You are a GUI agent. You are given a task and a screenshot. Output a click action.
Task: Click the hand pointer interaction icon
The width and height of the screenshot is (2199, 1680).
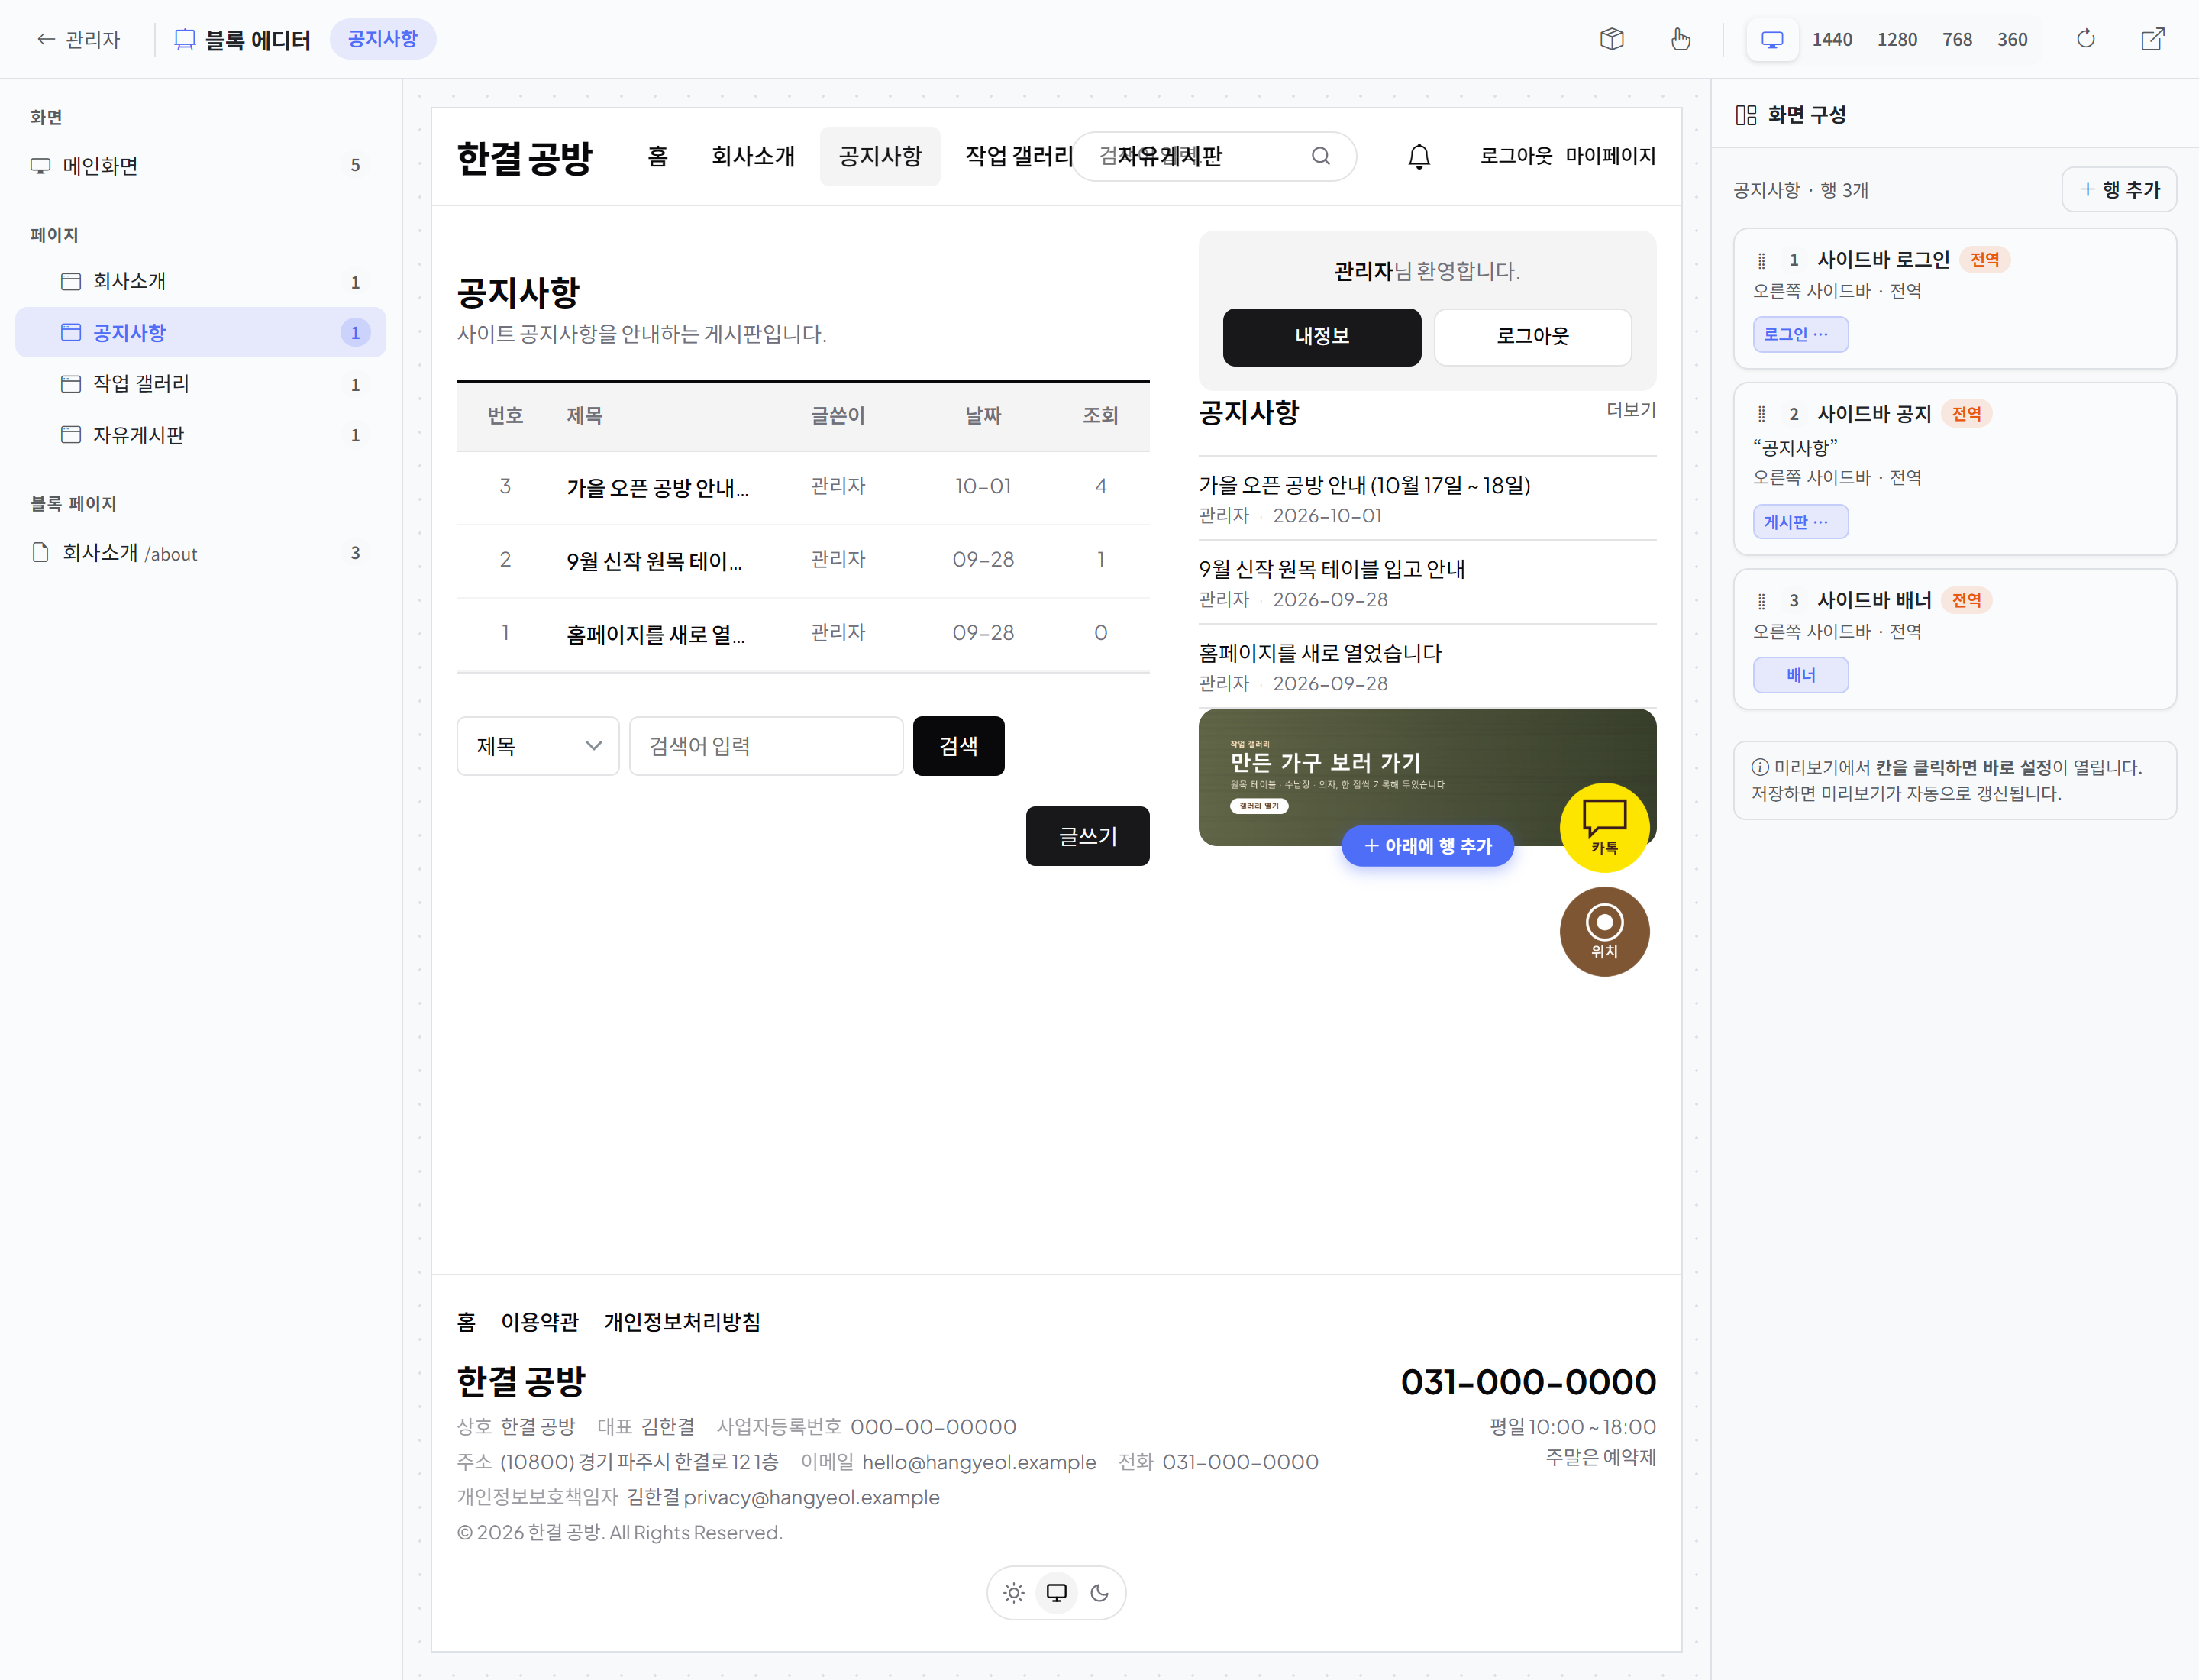[x=1680, y=39]
